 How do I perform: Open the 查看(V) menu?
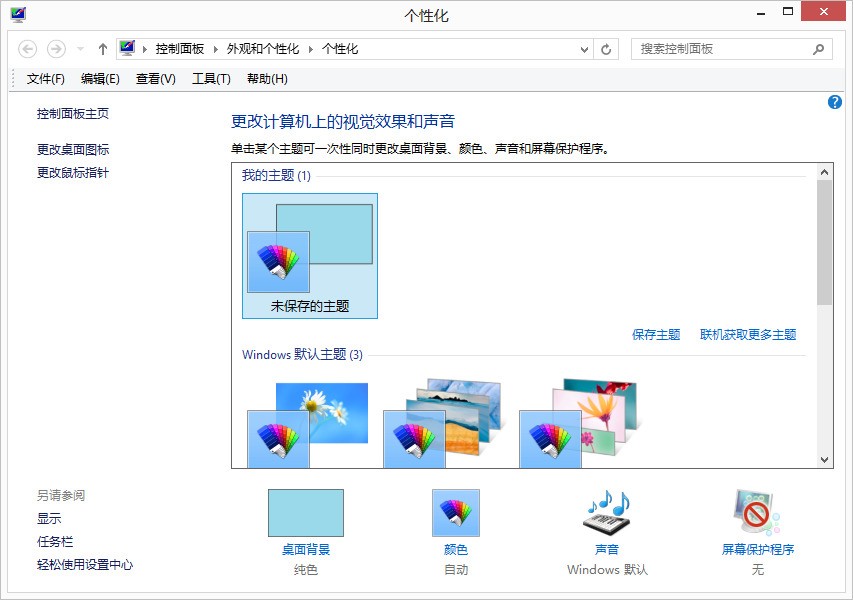[x=156, y=79]
